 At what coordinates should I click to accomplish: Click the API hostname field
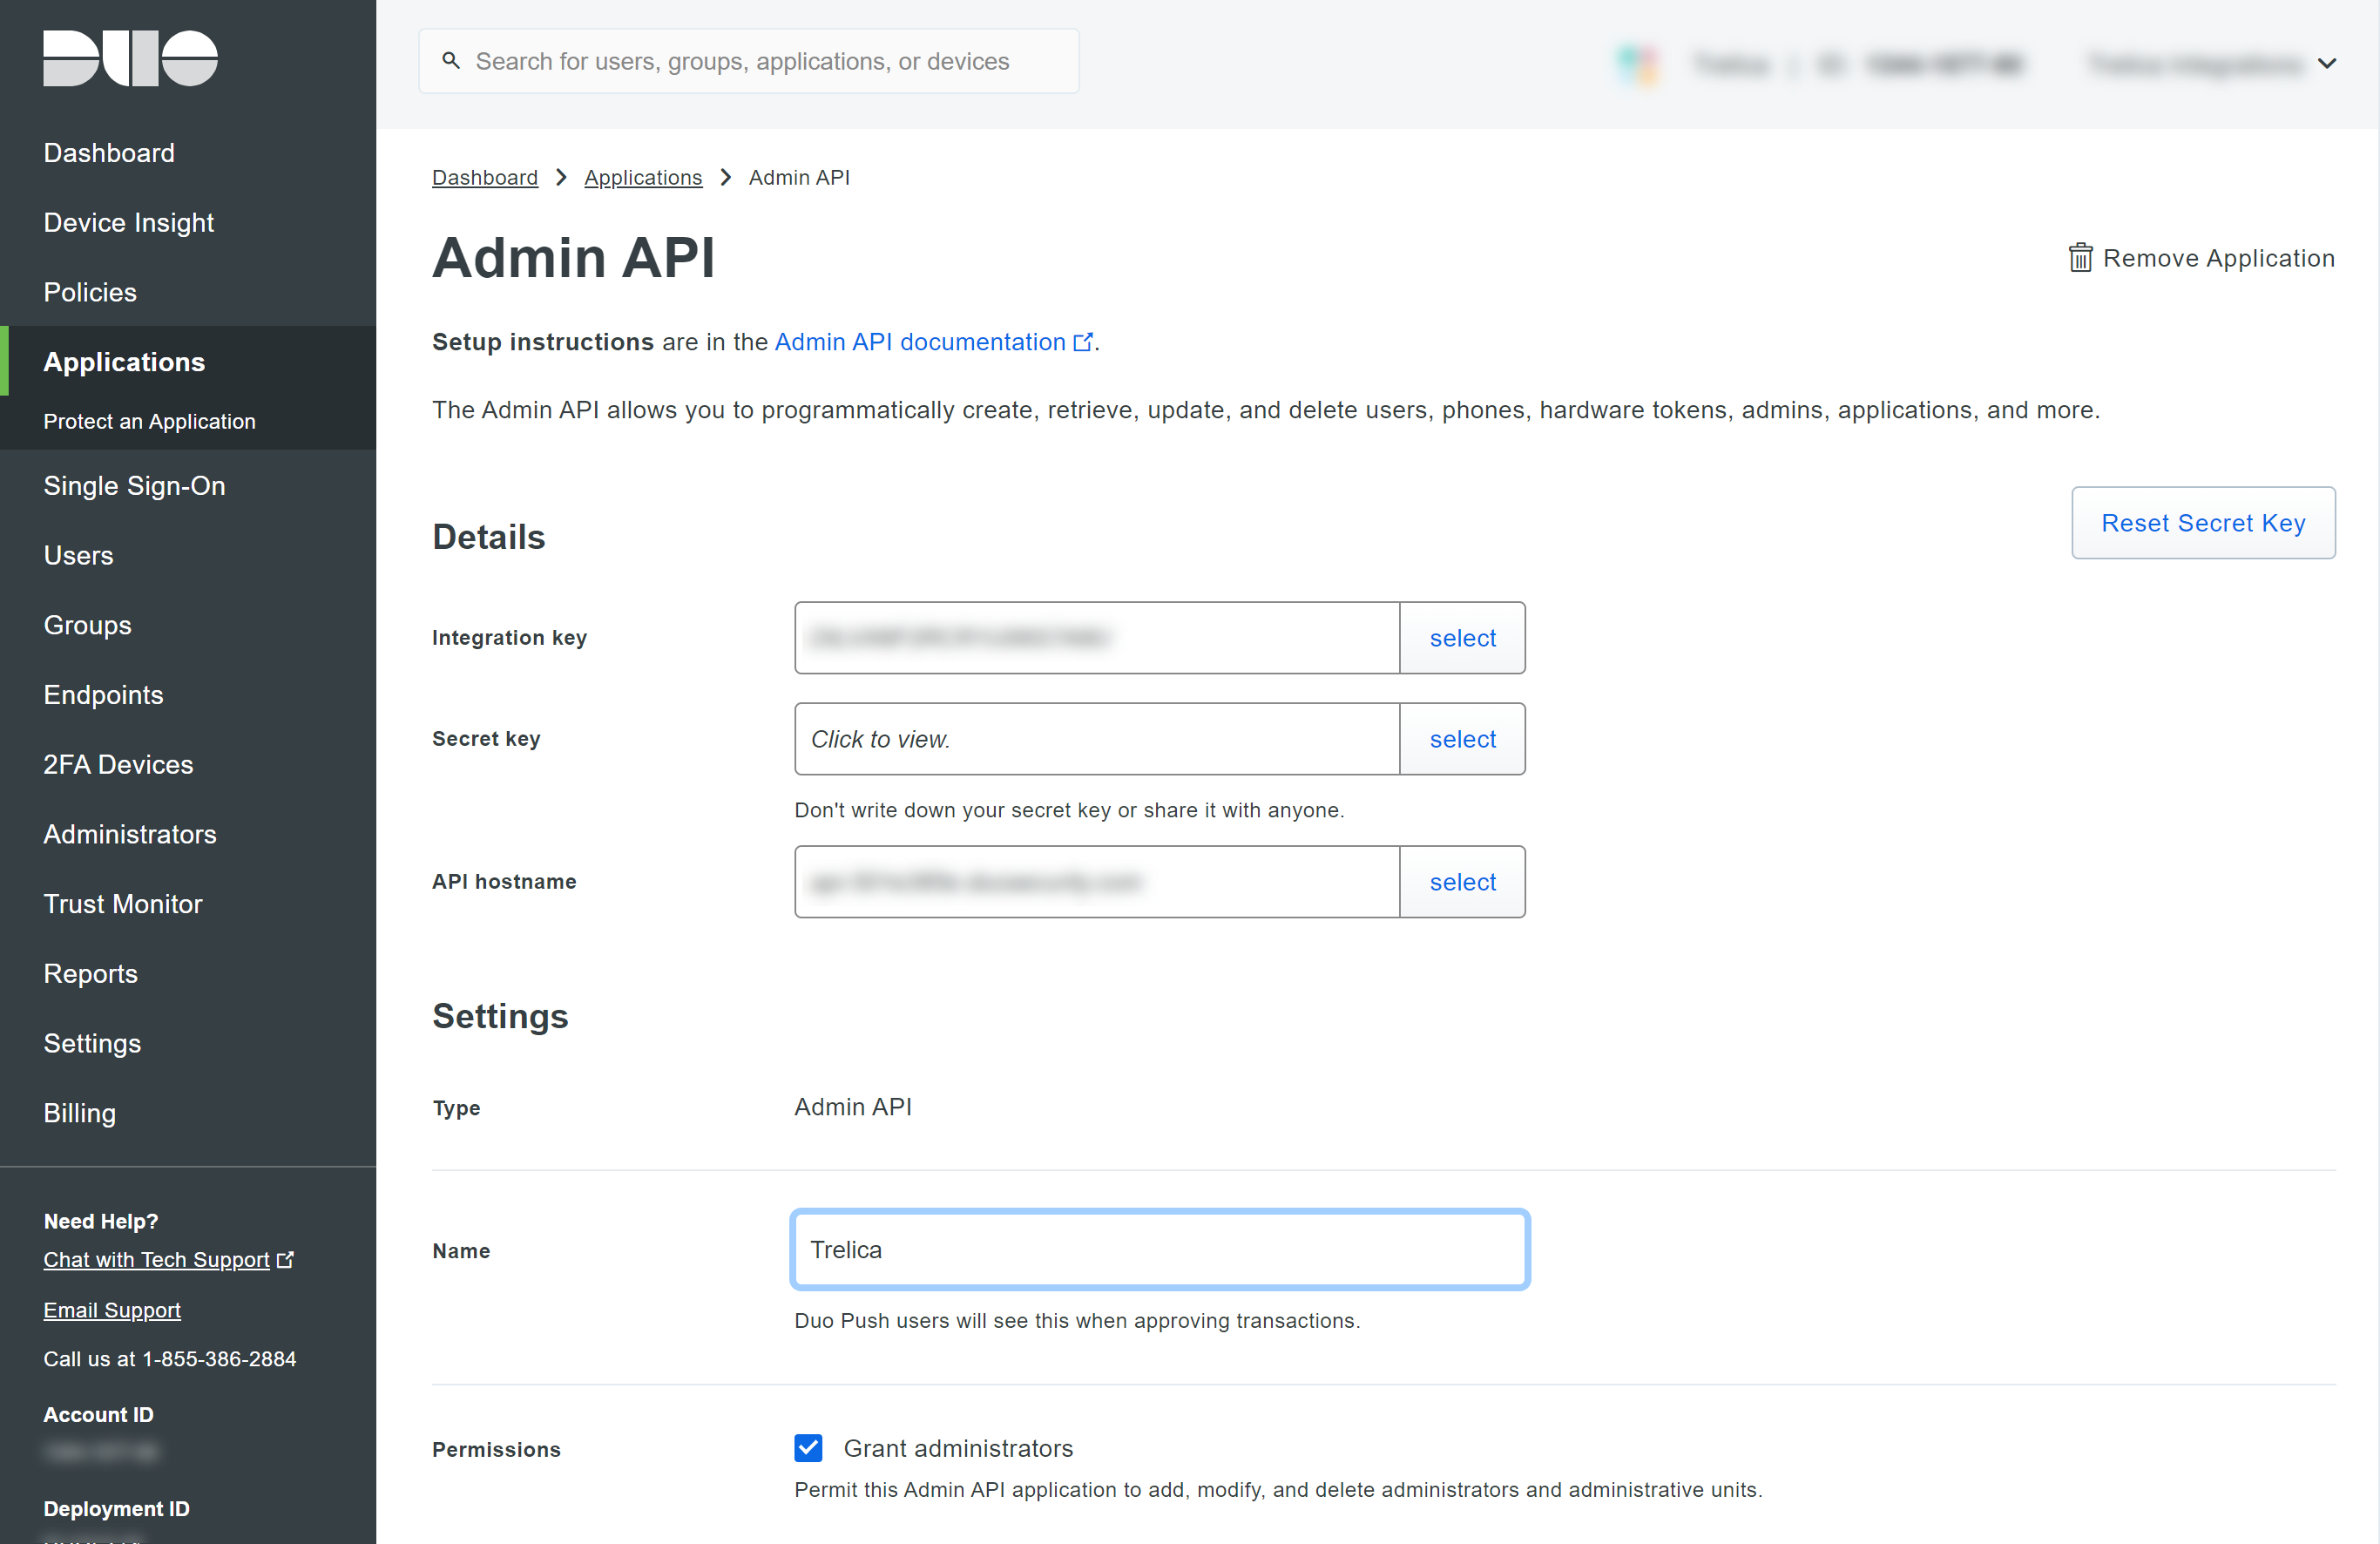click(x=1097, y=882)
